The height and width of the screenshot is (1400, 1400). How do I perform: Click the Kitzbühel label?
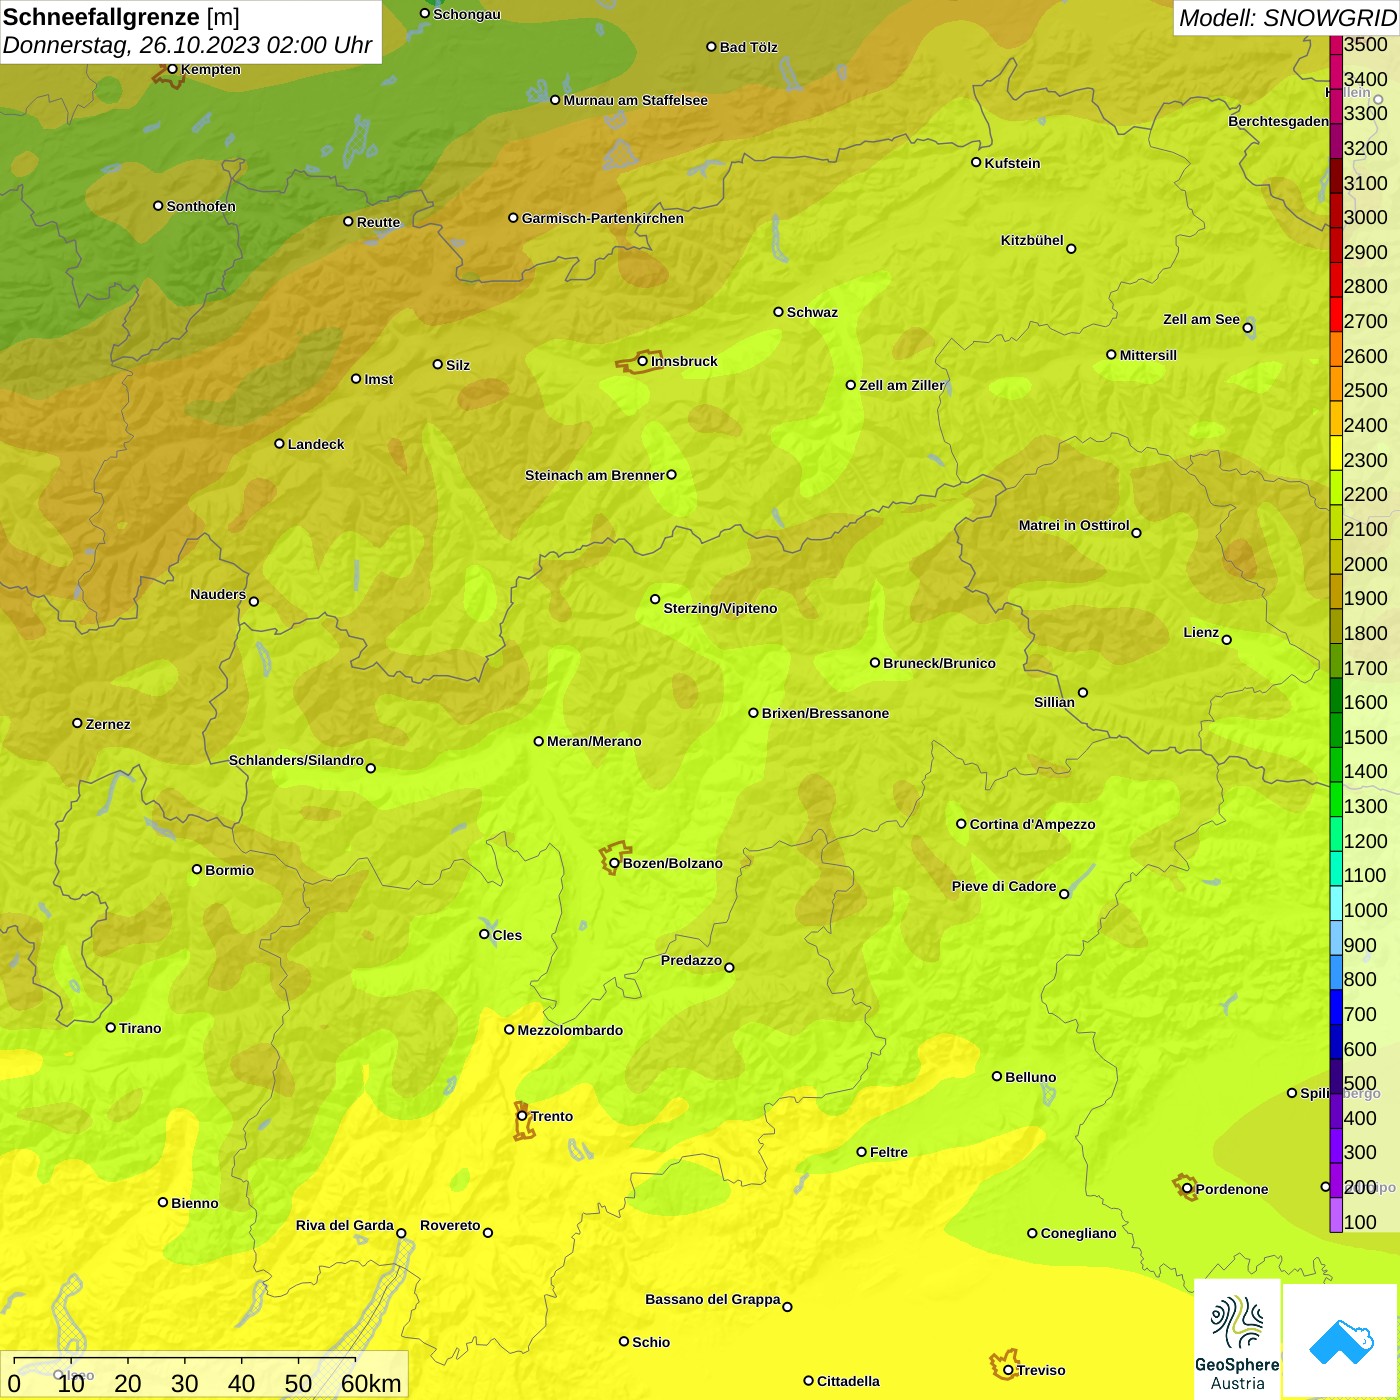(x=1032, y=240)
